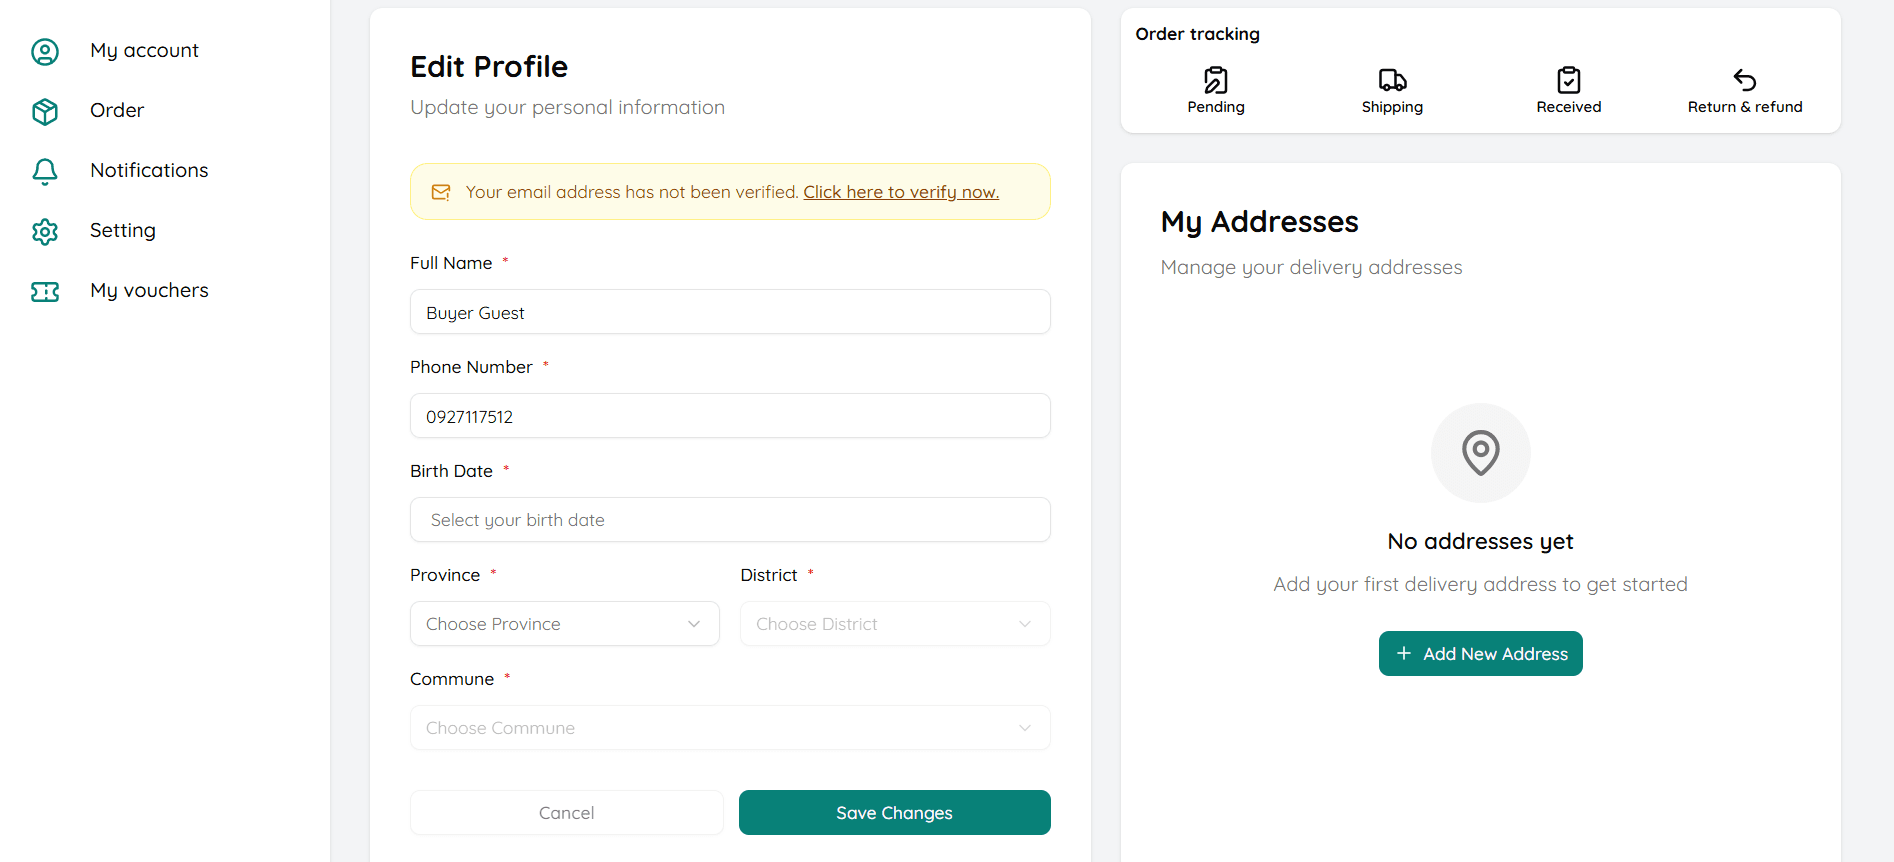The height and width of the screenshot is (862, 1894).
Task: Focus the Birth Date input field
Action: tap(729, 520)
